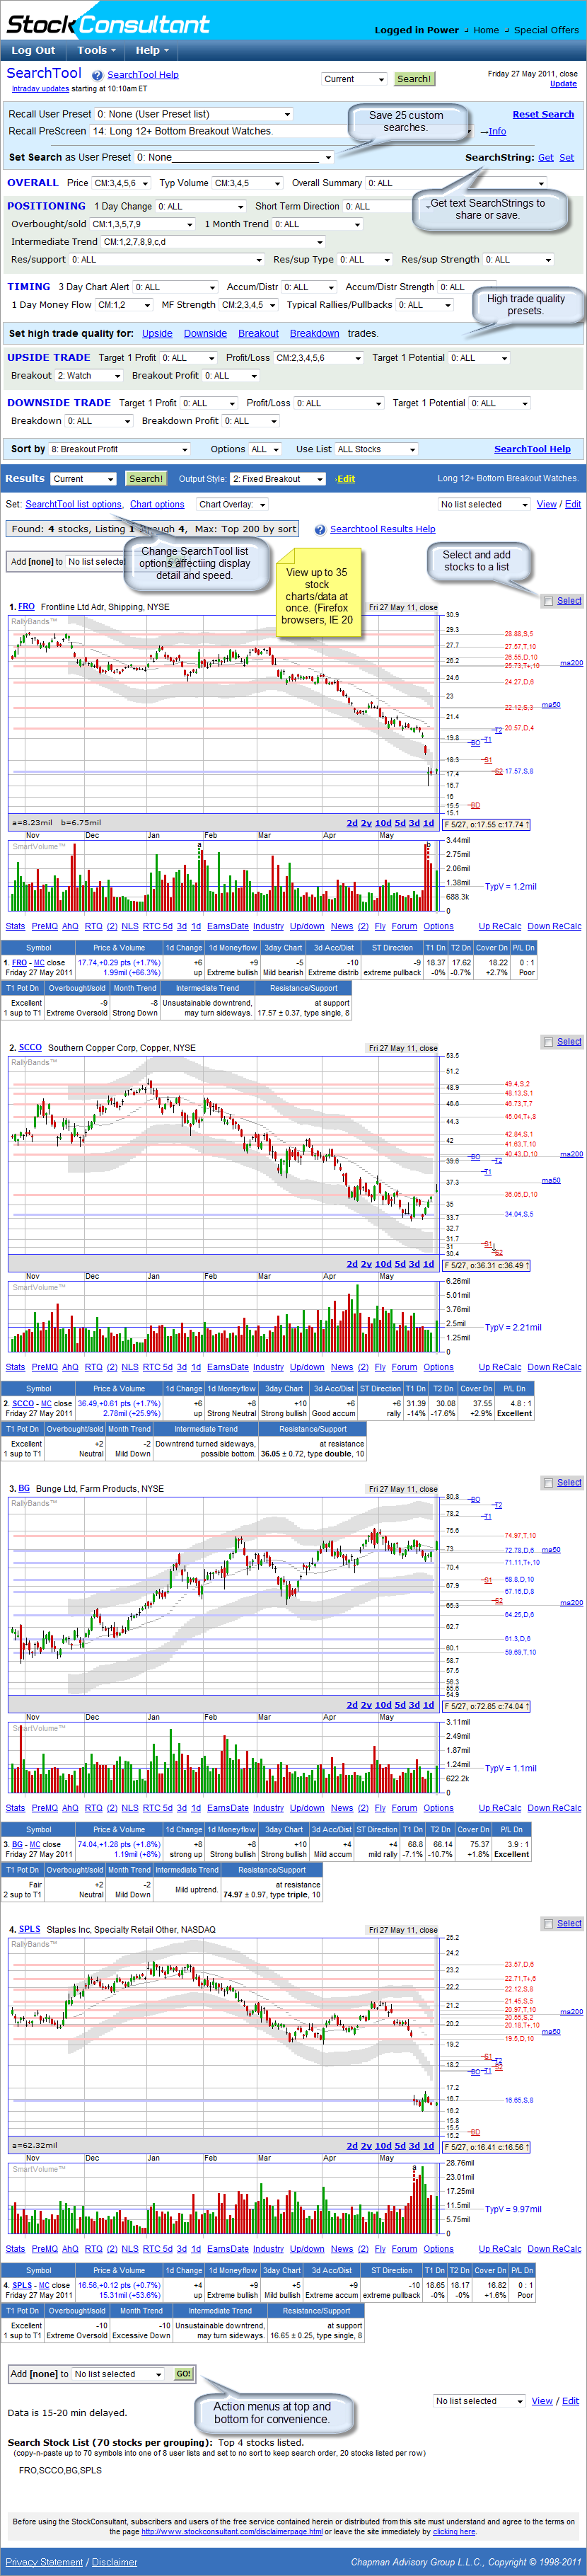Open the top-right list selection dropdown
The image size is (587, 2576).
pyautogui.click(x=484, y=505)
